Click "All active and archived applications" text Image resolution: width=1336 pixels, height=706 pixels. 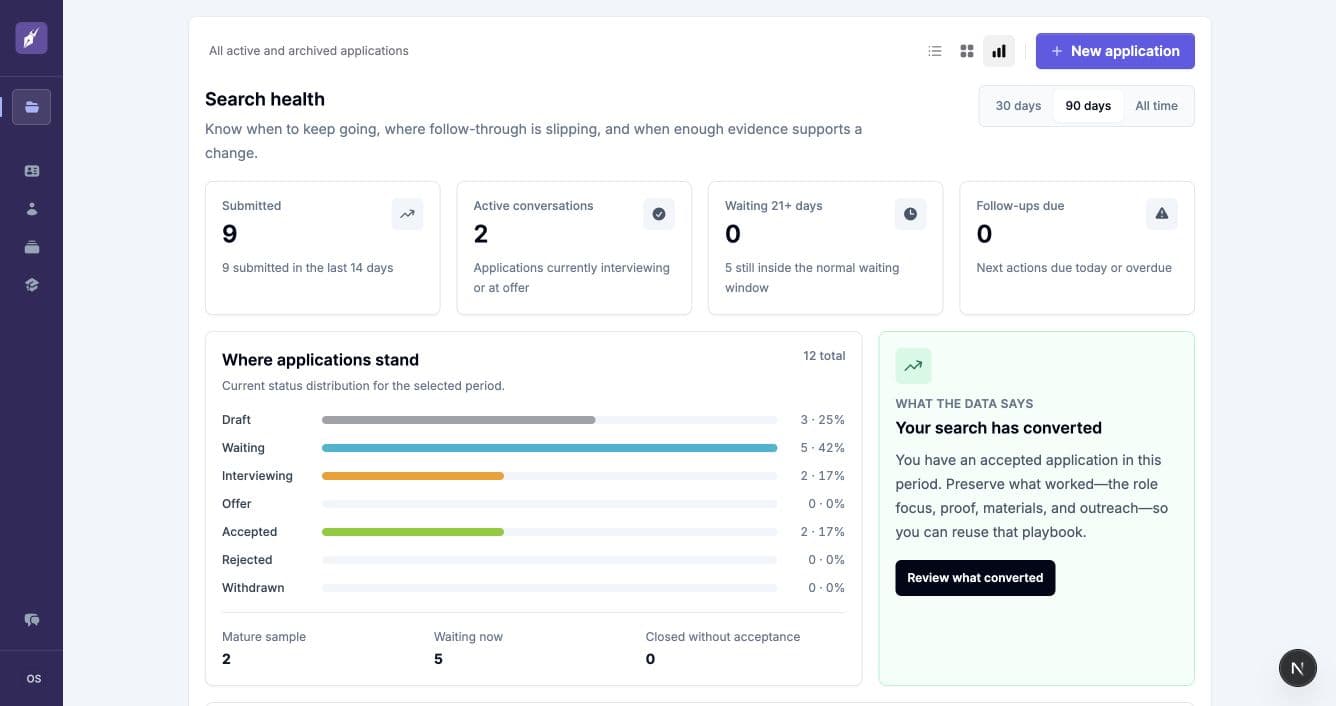pos(309,51)
